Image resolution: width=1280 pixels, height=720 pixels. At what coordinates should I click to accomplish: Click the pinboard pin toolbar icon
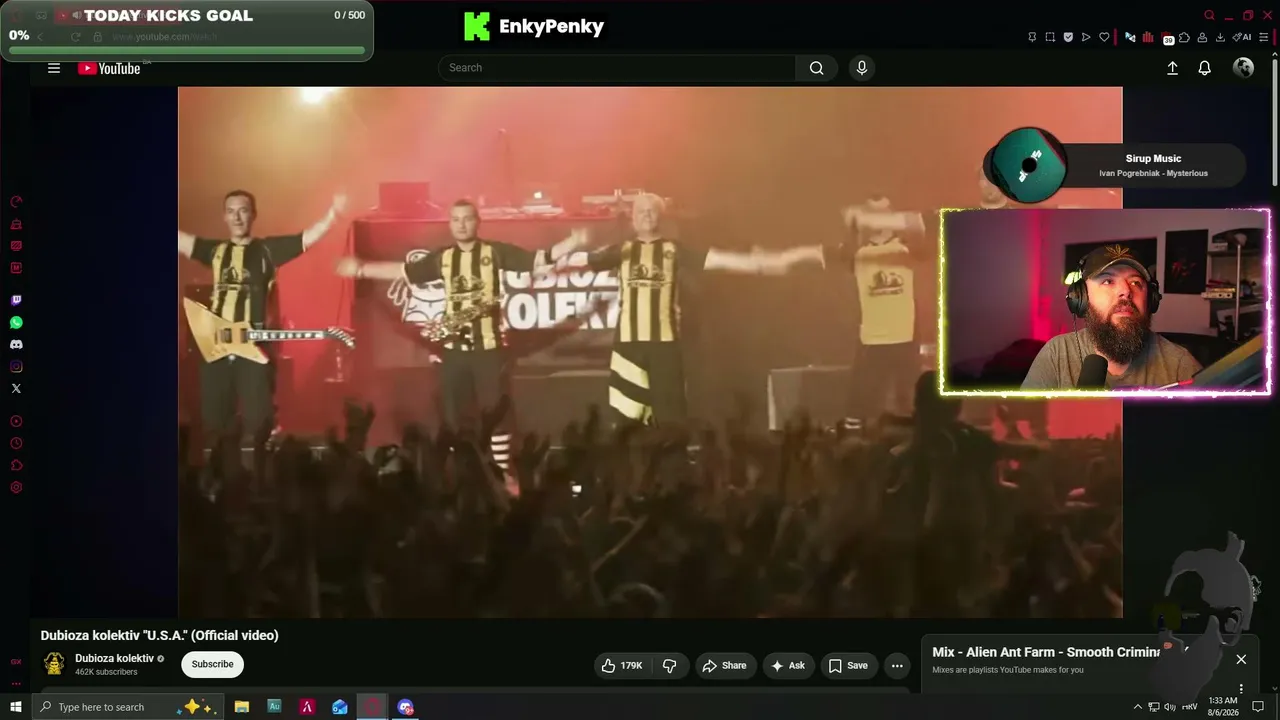(x=1032, y=37)
